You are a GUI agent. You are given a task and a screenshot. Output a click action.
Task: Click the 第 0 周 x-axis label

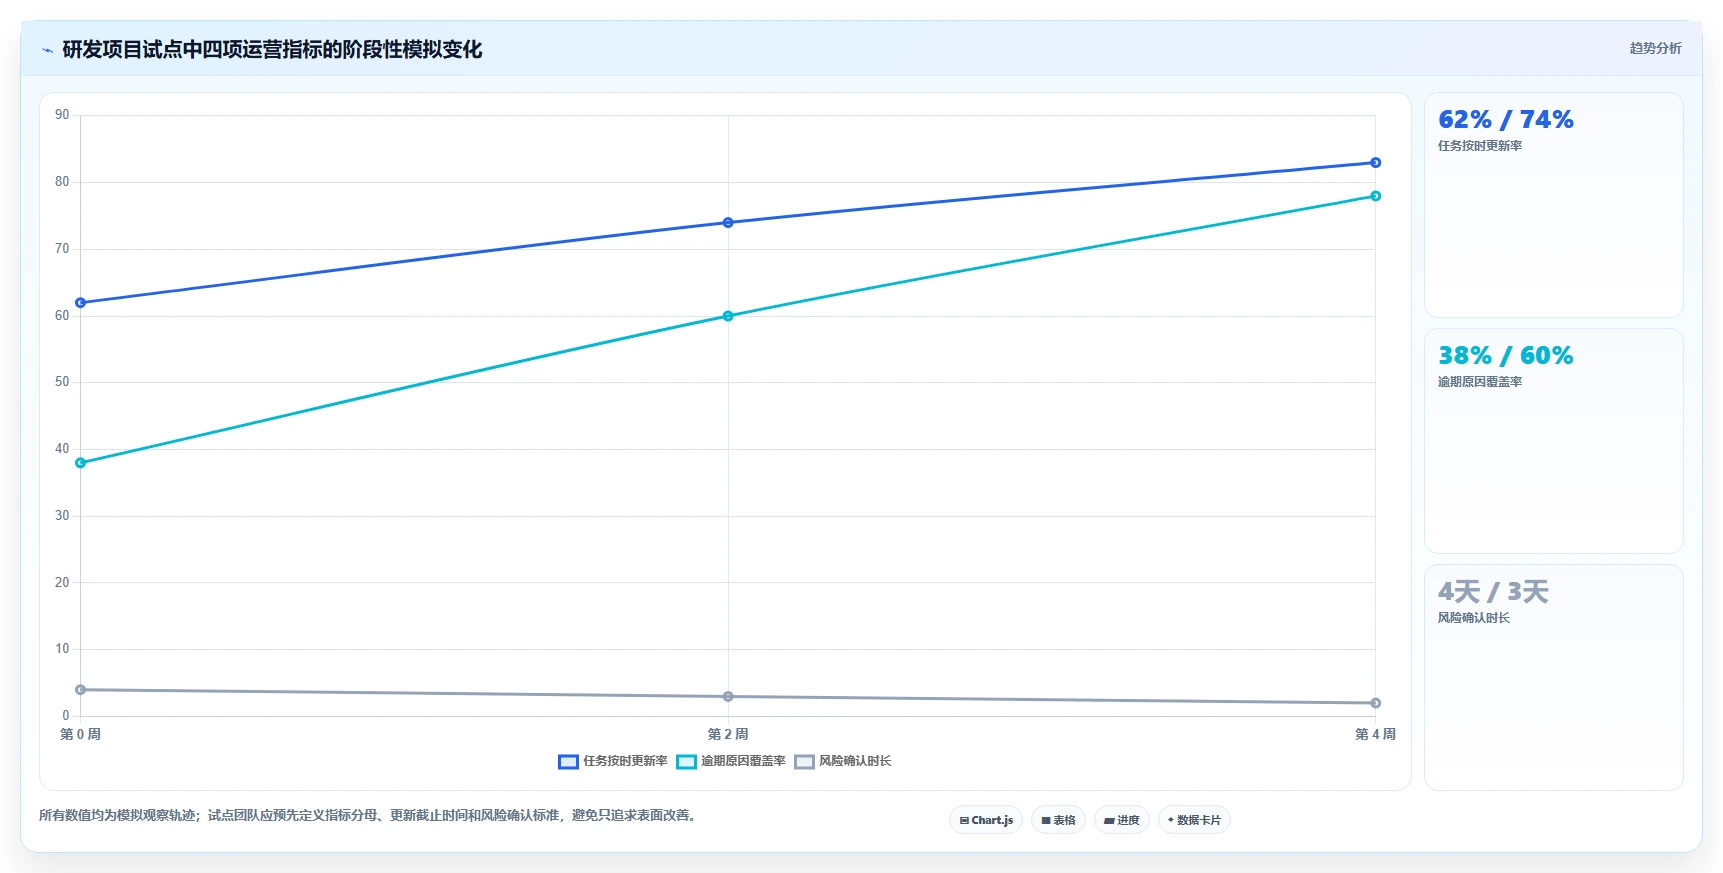(x=81, y=734)
